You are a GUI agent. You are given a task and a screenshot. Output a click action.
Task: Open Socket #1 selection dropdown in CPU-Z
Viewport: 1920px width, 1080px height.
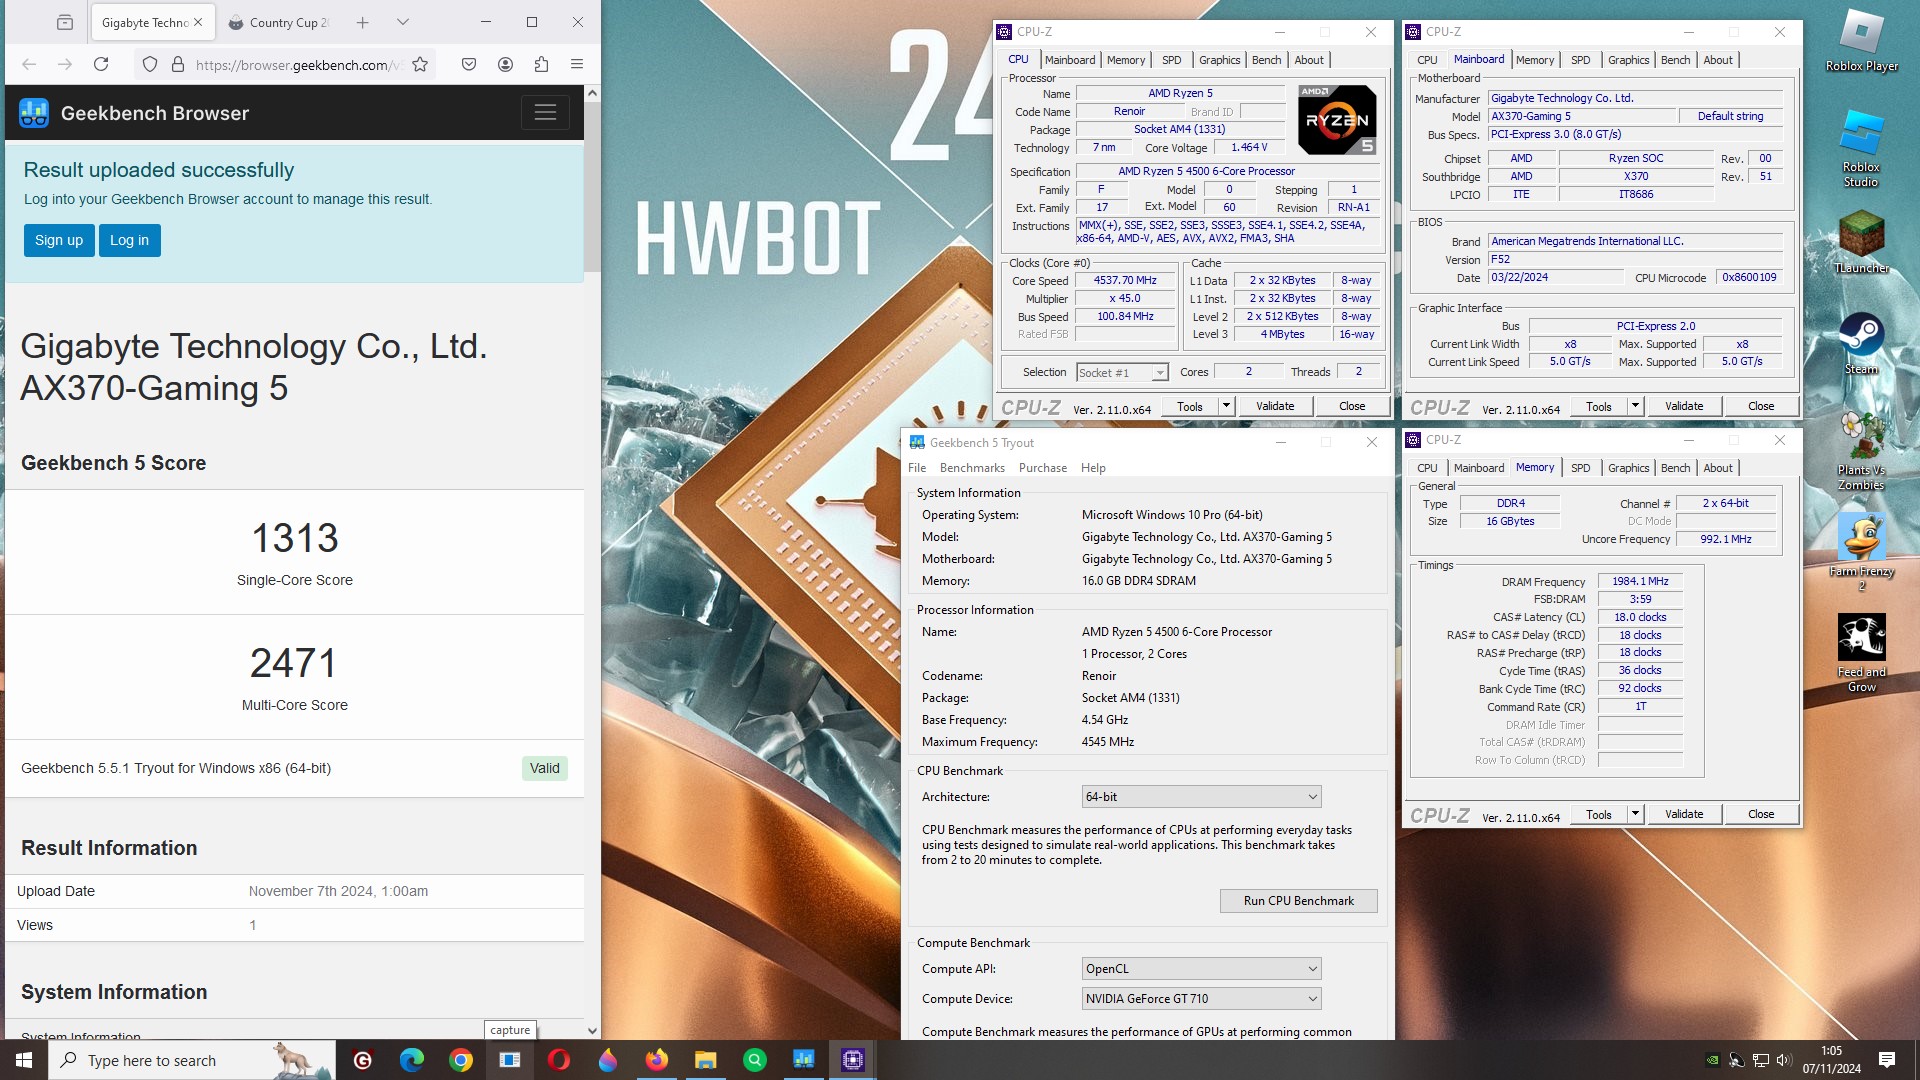pos(1122,372)
